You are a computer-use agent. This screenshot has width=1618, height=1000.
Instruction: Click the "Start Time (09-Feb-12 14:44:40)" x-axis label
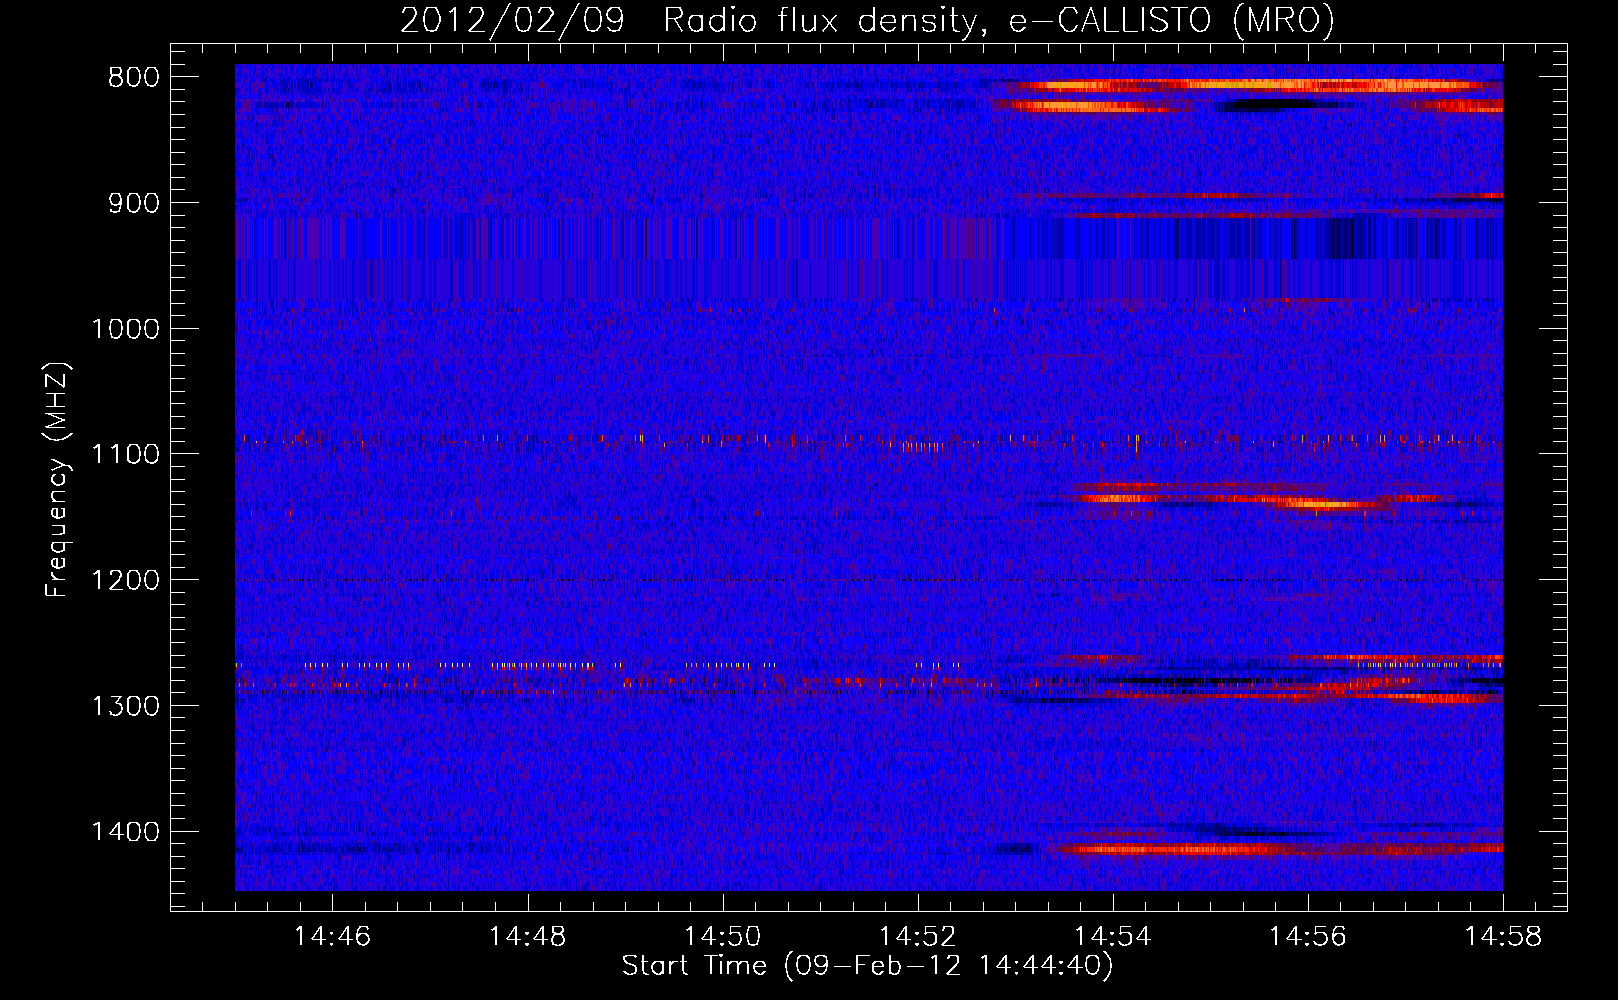pos(867,966)
